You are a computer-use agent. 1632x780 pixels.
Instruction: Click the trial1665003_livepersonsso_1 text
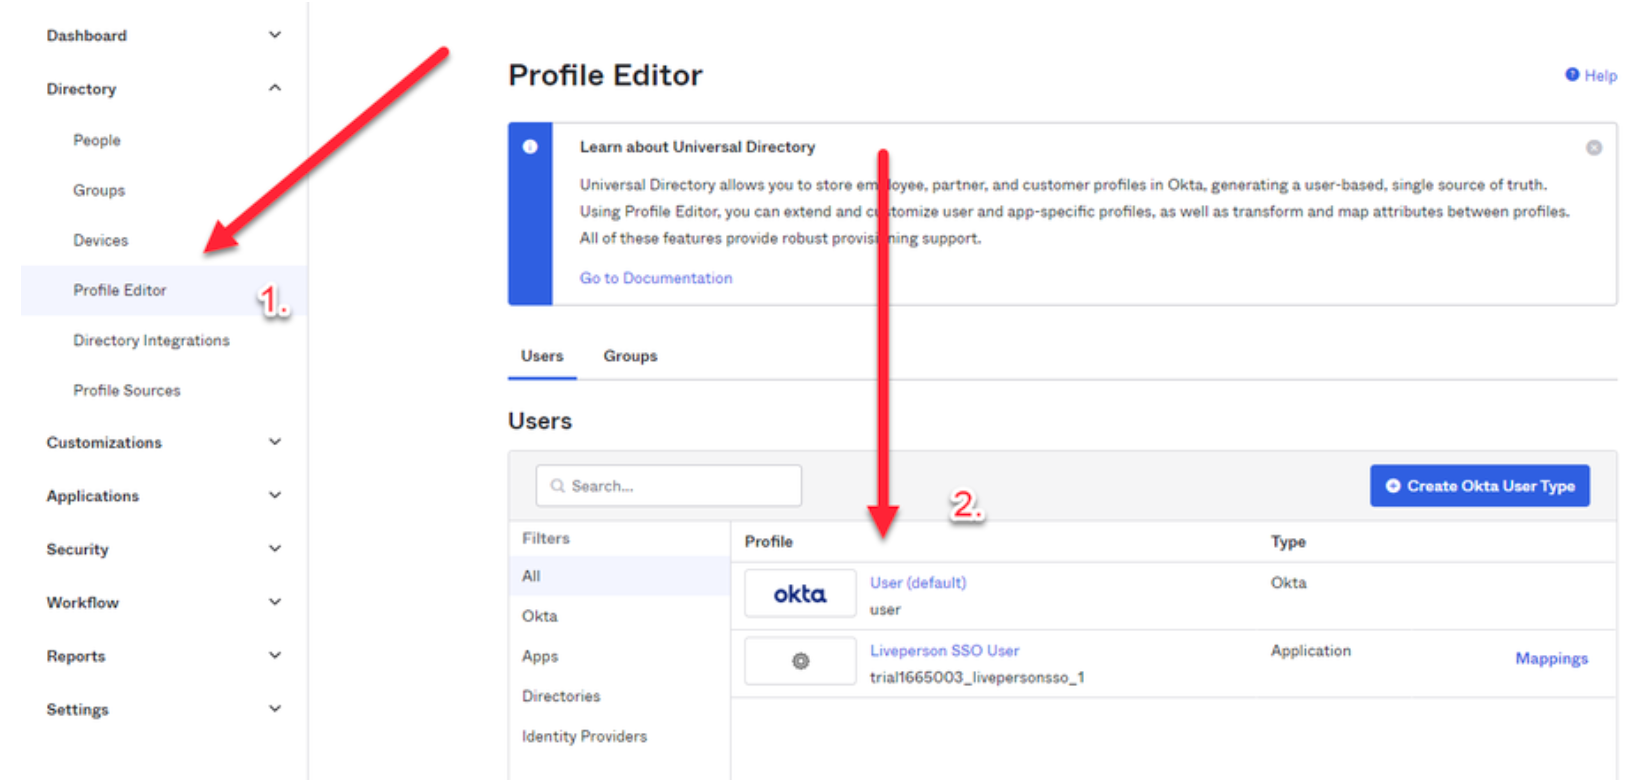pos(977,677)
